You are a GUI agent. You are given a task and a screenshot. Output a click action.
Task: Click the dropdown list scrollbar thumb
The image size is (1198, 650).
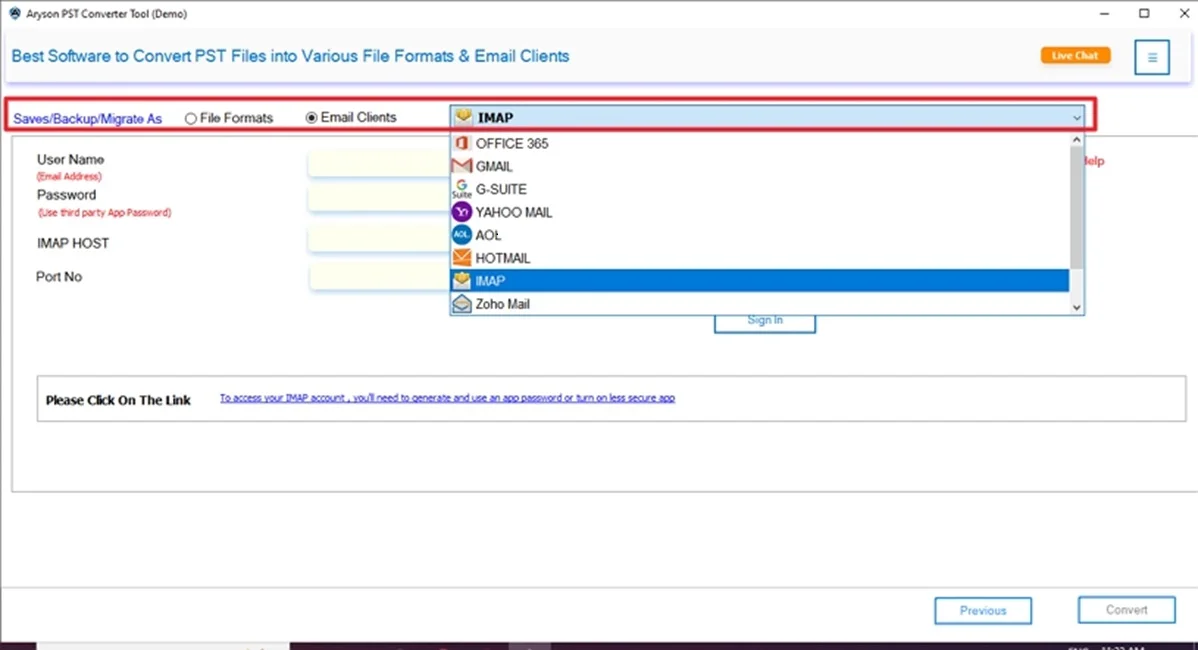[x=1076, y=208]
